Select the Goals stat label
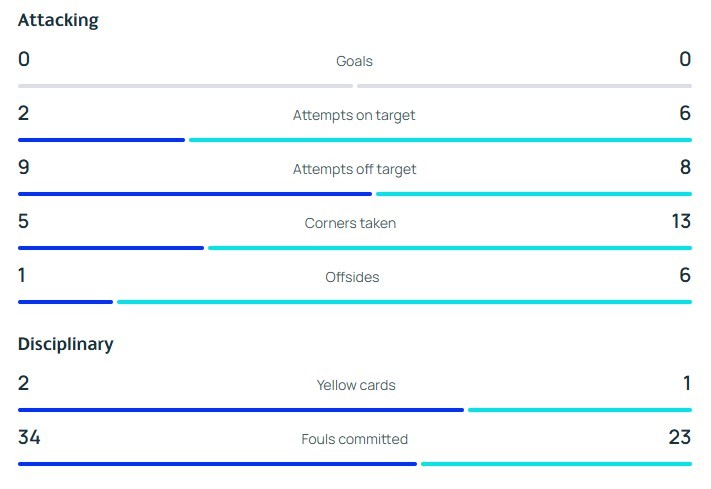 coord(354,61)
